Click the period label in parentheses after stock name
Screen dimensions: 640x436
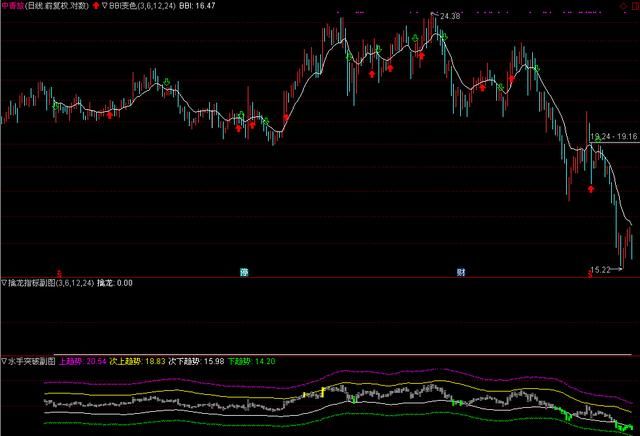[x=57, y=6]
